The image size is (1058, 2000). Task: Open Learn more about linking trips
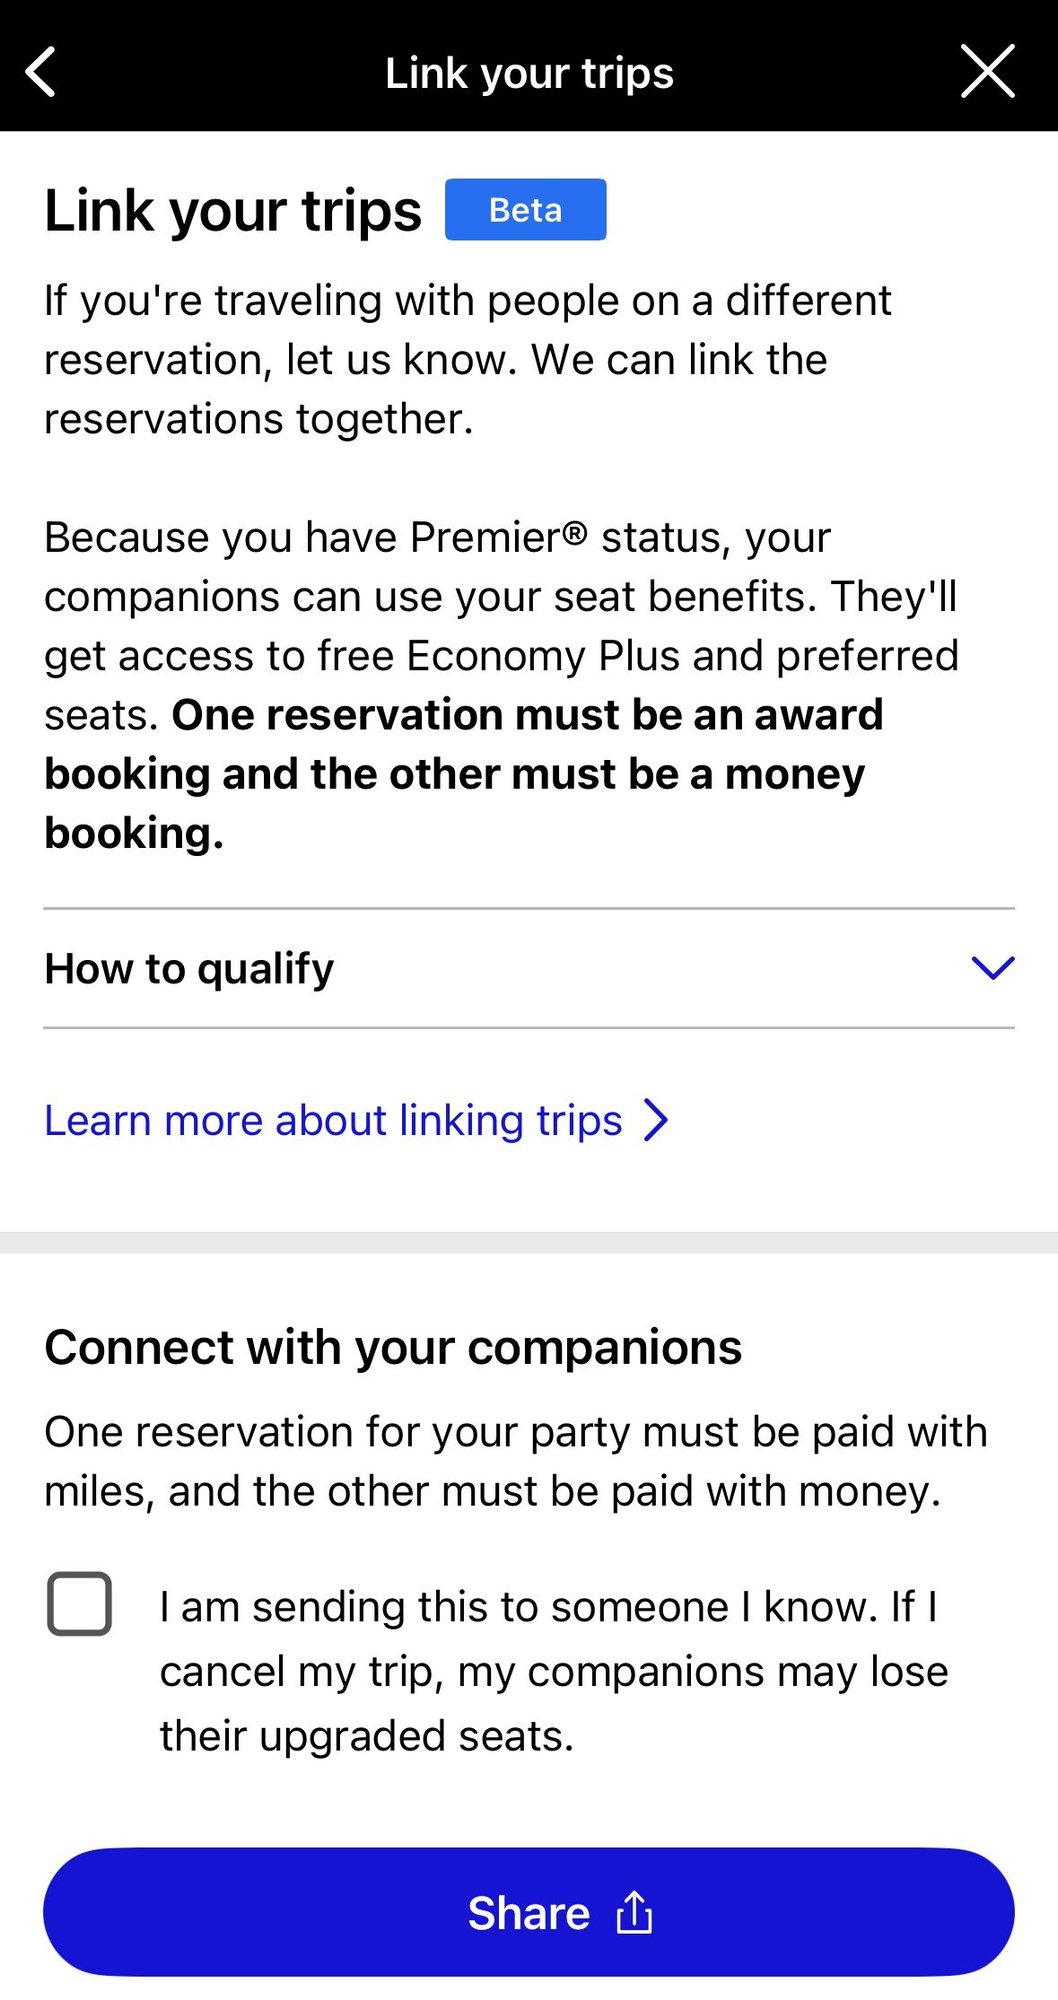(333, 1120)
